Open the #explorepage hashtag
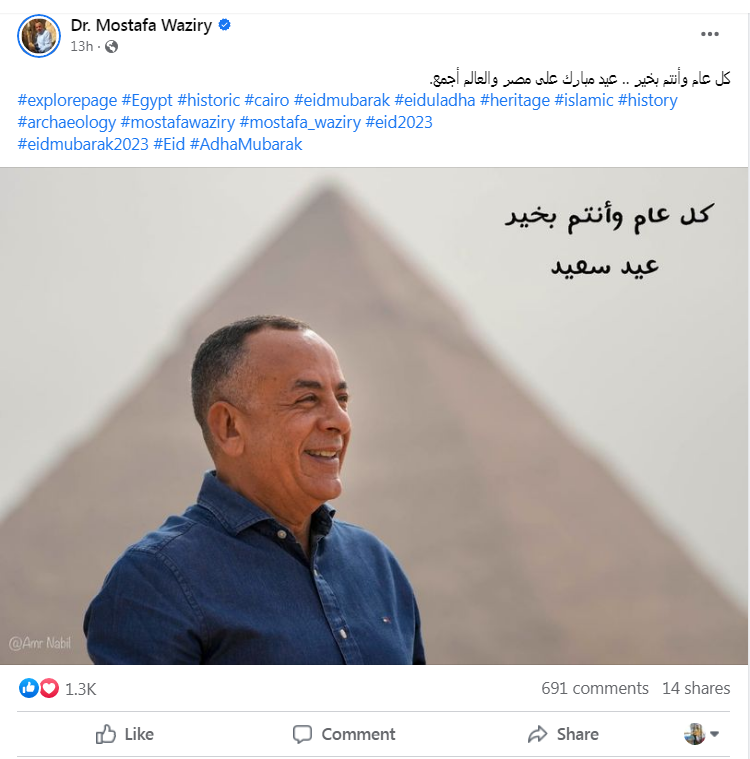750x759 pixels. click(x=67, y=100)
